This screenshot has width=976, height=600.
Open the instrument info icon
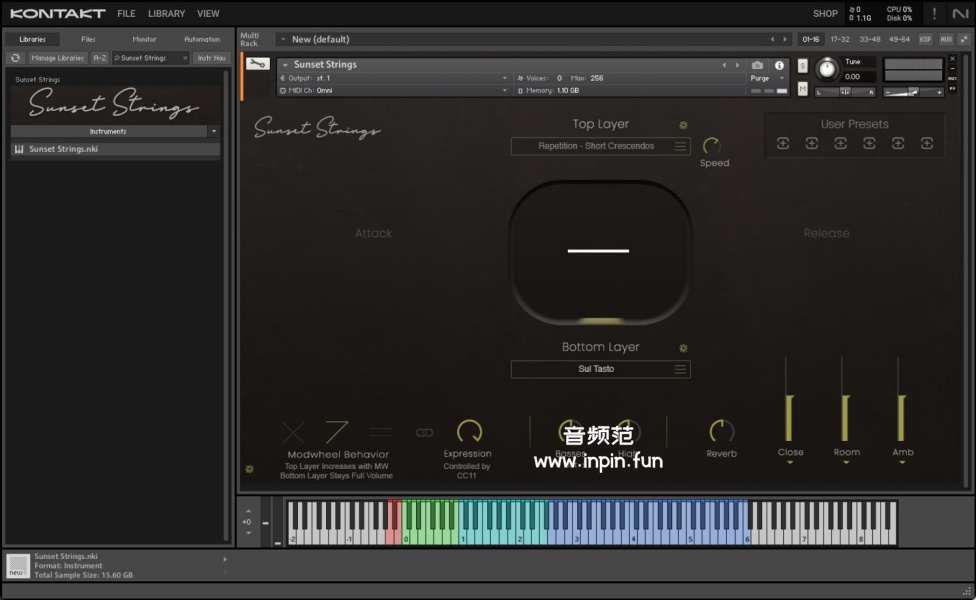tap(780, 65)
